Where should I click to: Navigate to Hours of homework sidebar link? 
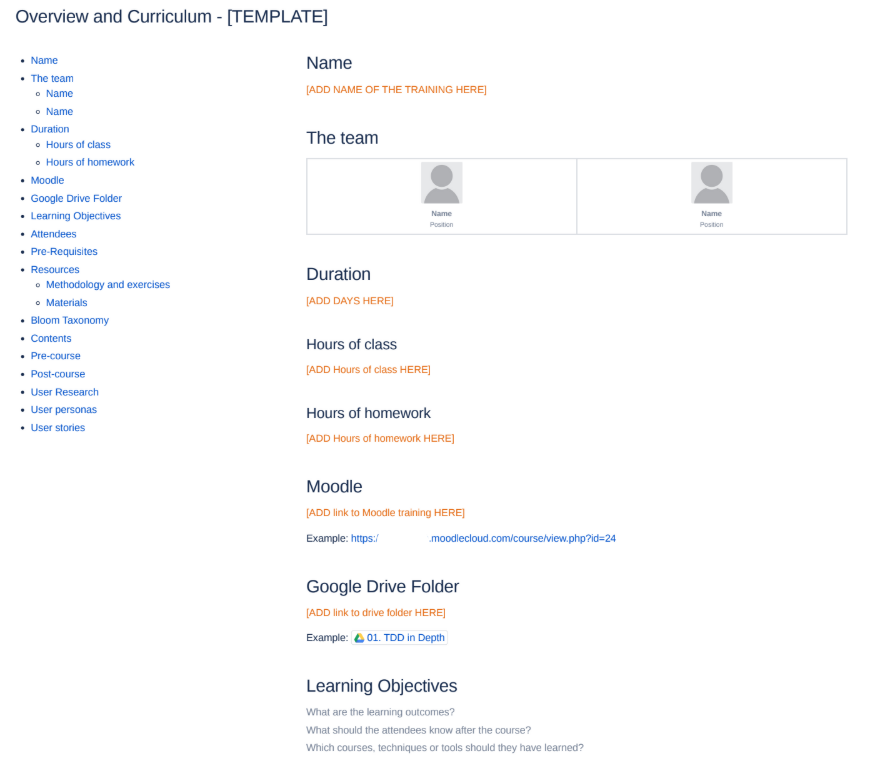point(90,162)
